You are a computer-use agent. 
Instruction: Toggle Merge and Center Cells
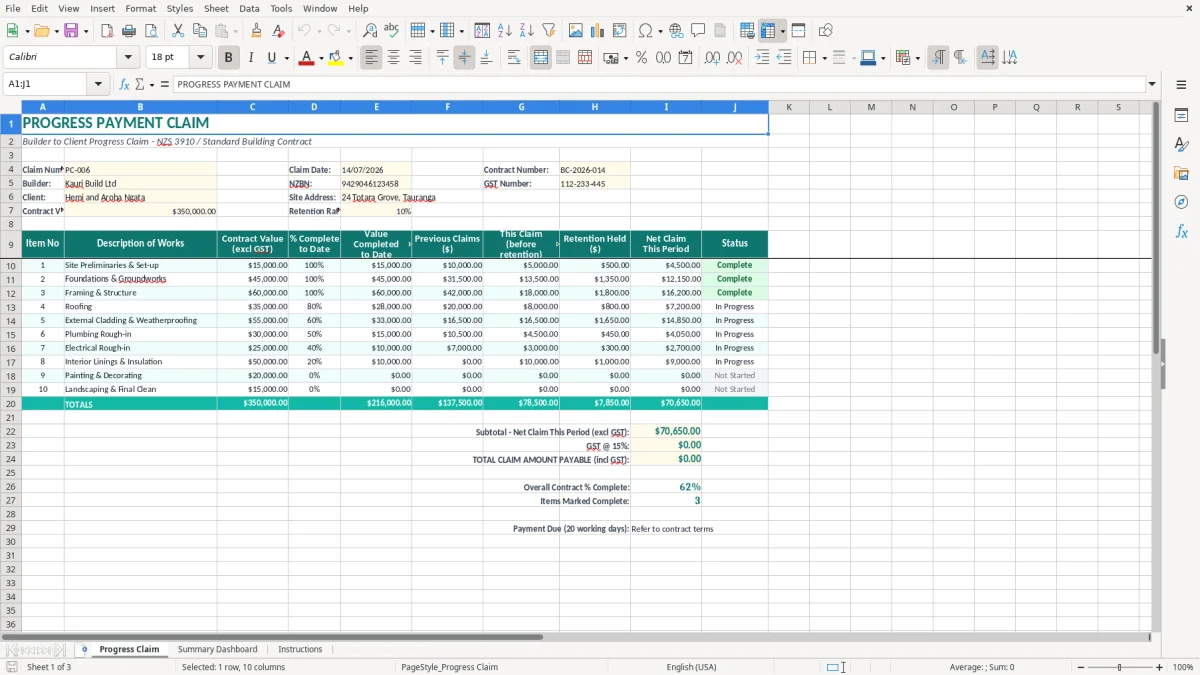[x=541, y=58]
